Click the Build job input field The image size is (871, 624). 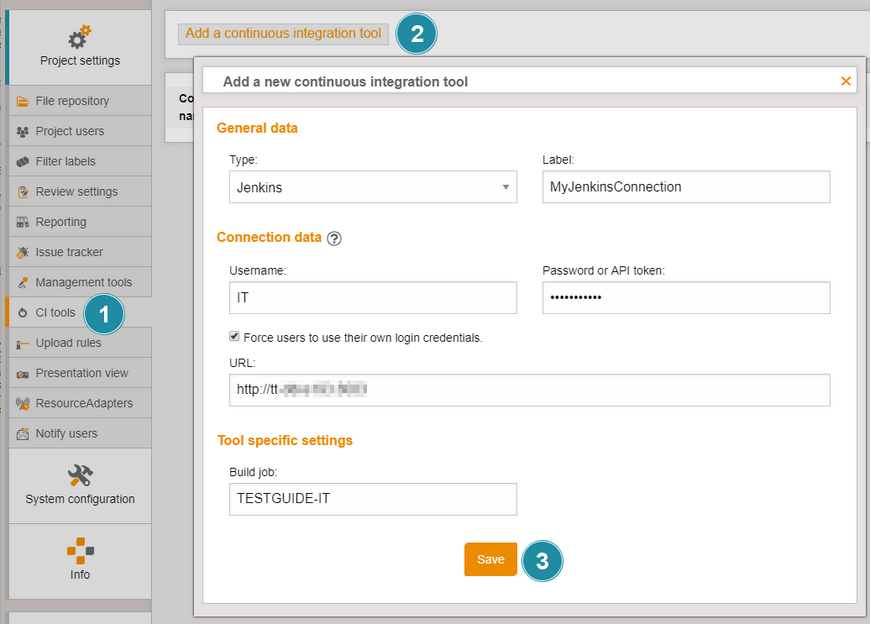click(372, 499)
